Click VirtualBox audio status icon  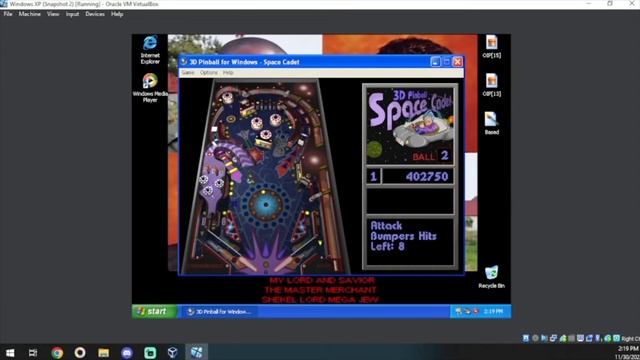tap(544, 338)
